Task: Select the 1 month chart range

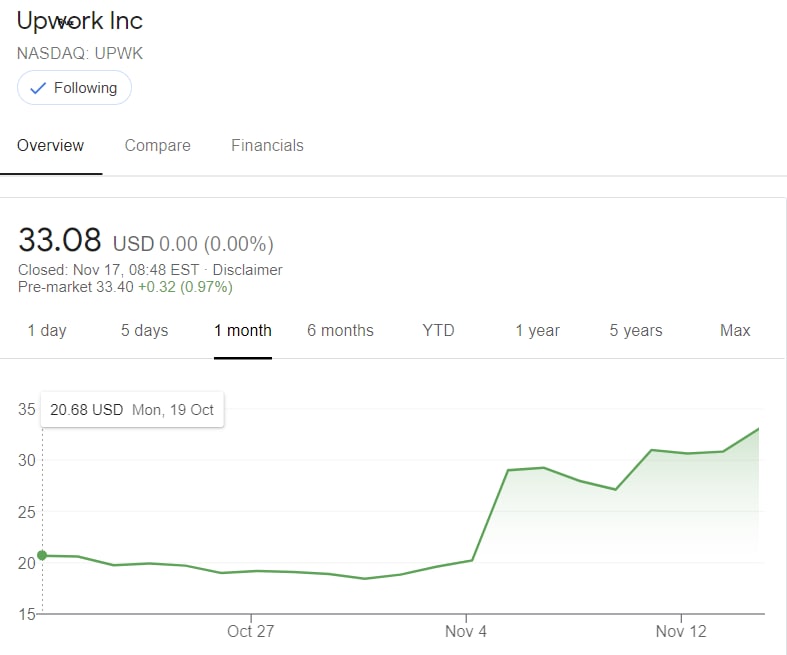Action: (243, 331)
